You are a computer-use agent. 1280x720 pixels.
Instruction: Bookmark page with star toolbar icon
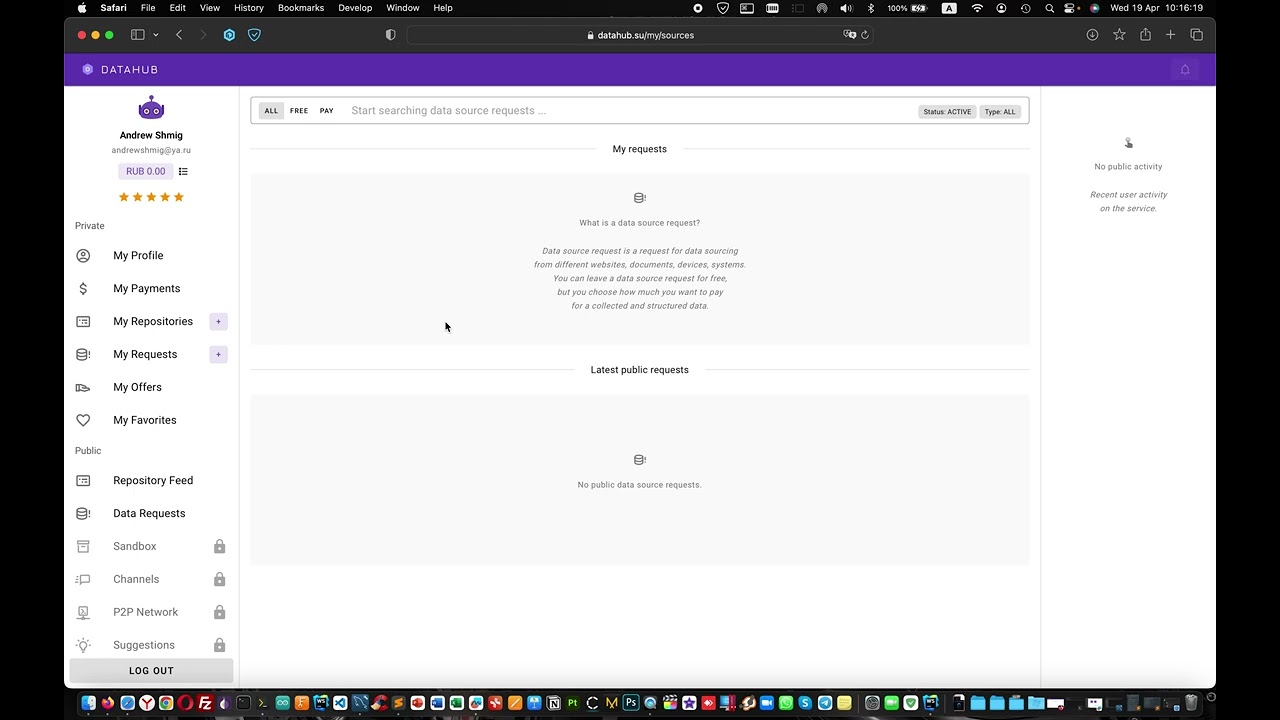(x=1119, y=35)
